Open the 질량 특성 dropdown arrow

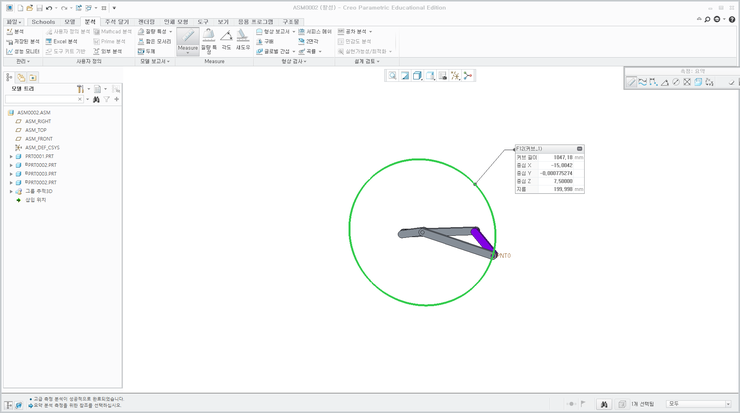[x=170, y=32]
